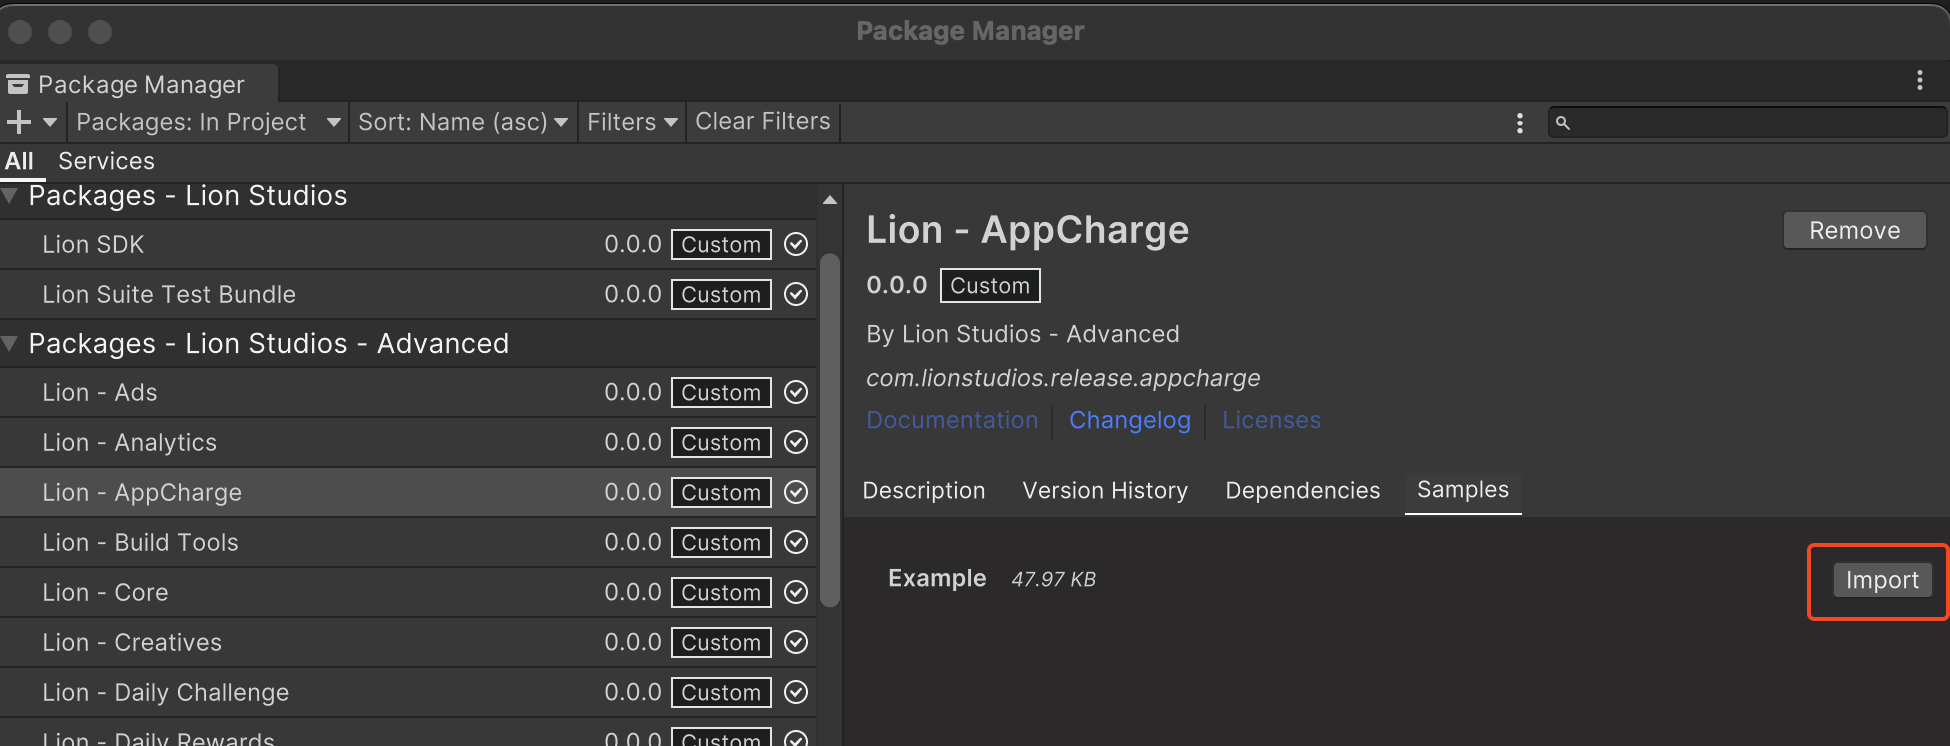Open the Changelog link
Image resolution: width=1950 pixels, height=746 pixels.
[1129, 420]
